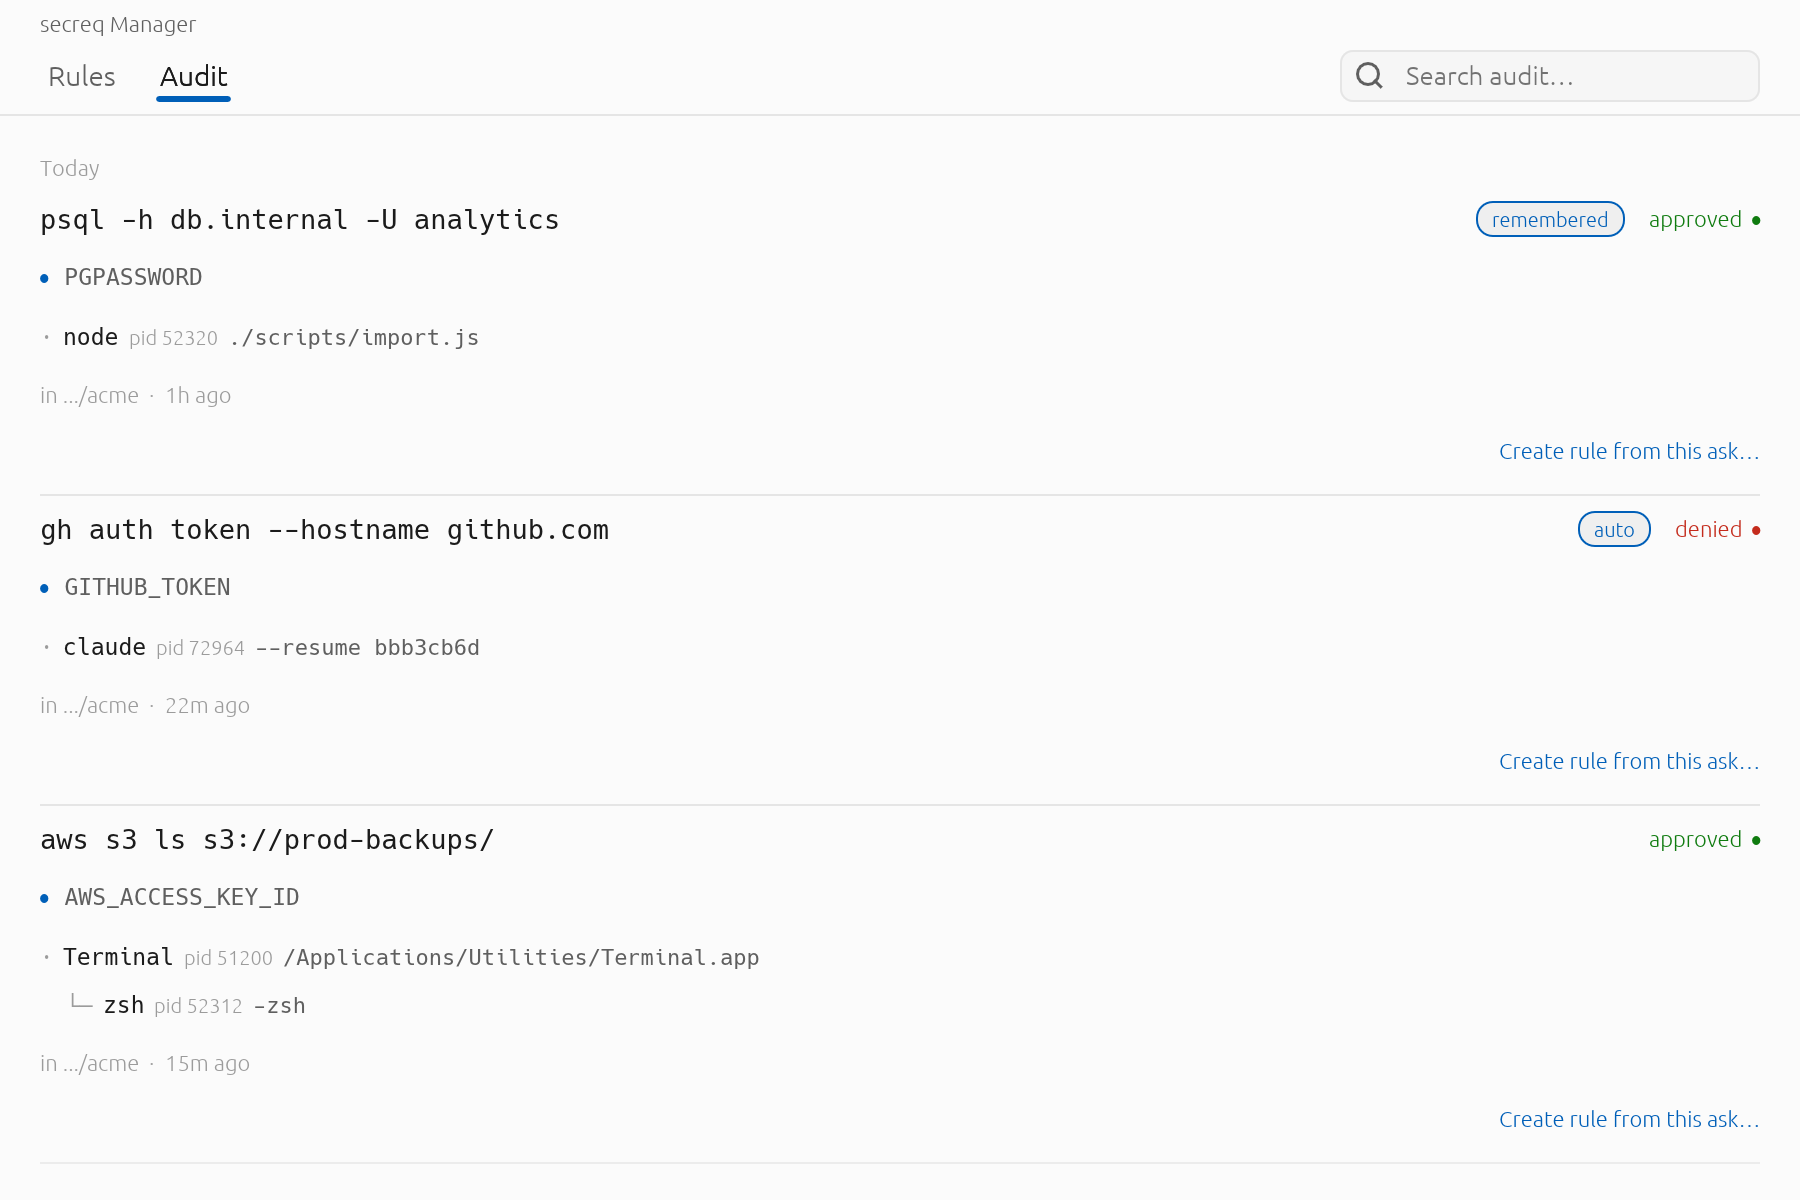1800x1200 pixels.
Task: Click --resume bbb3cb6d argument text
Action: (367, 648)
